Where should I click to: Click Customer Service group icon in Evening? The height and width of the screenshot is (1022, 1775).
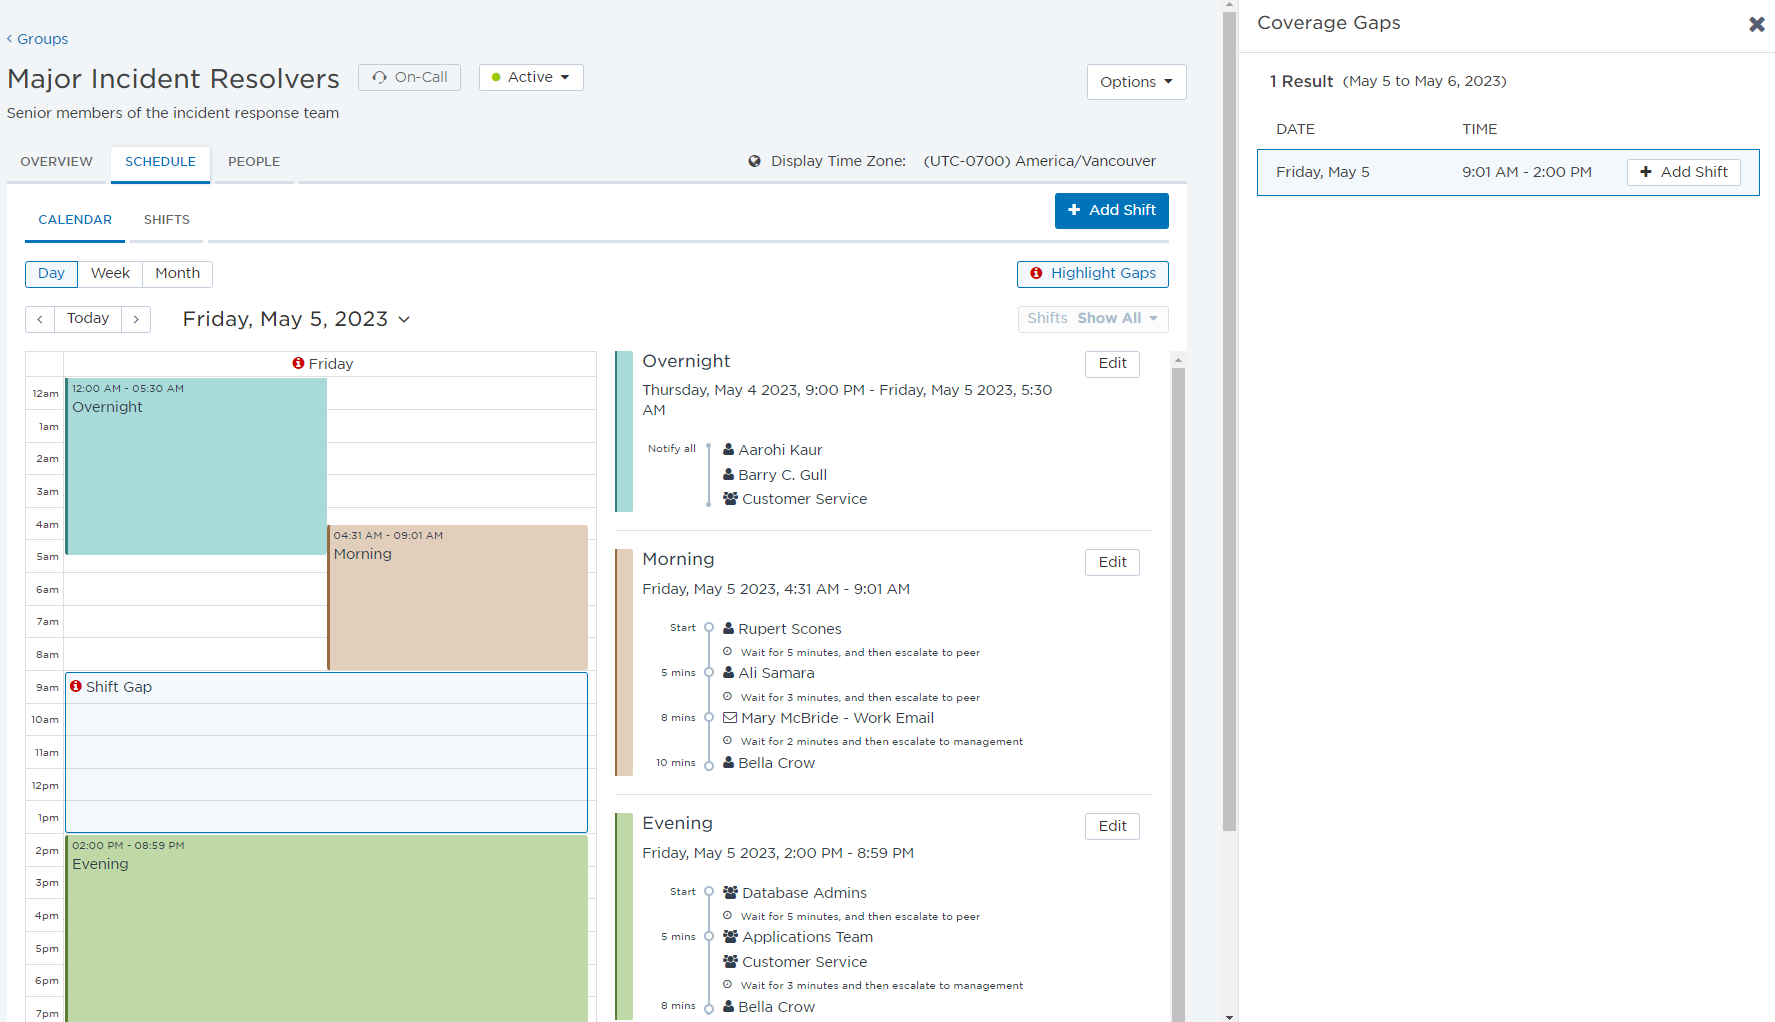[x=731, y=962]
